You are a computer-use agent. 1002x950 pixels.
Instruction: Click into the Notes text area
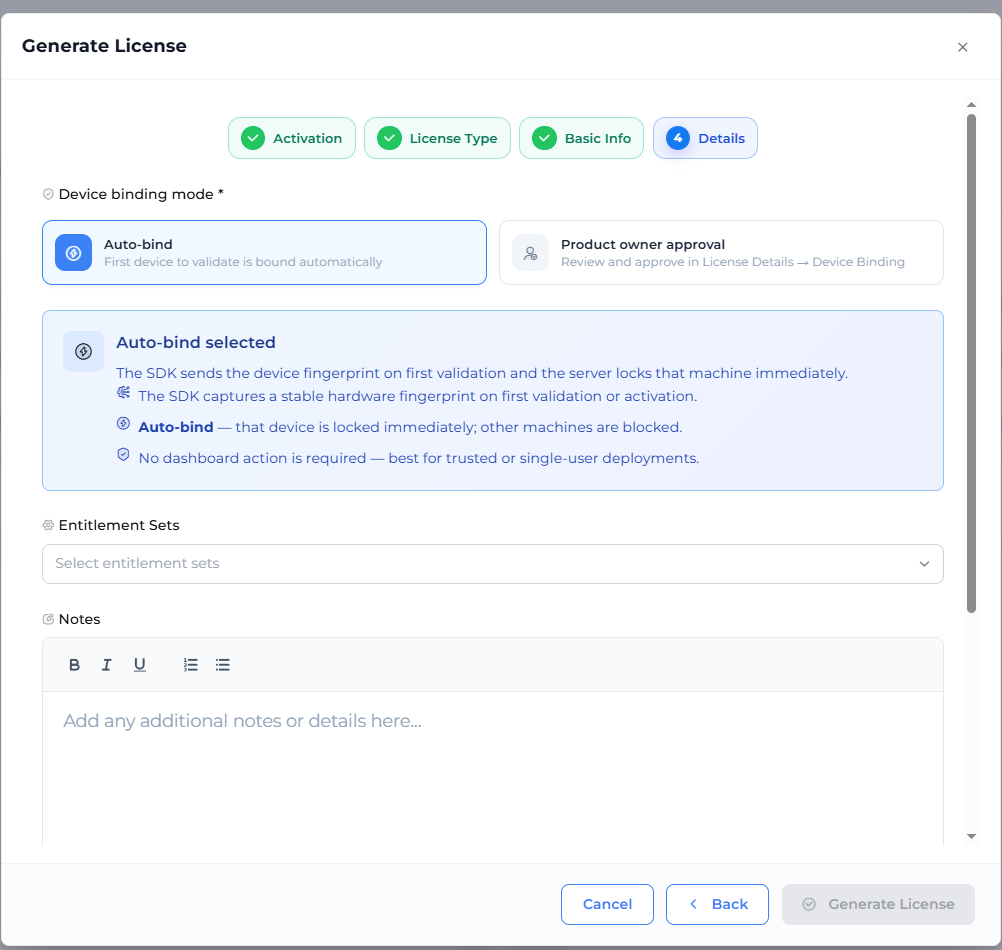493,769
